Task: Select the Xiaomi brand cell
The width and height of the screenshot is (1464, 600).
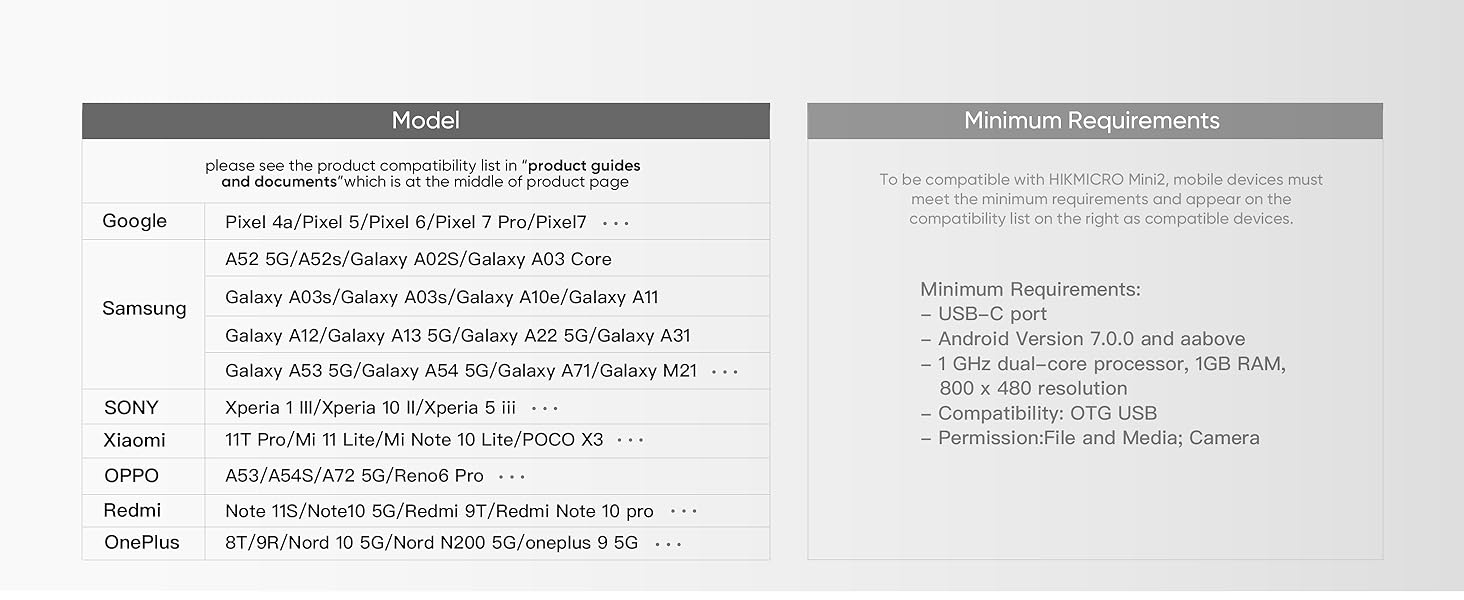Action: [x=134, y=441]
